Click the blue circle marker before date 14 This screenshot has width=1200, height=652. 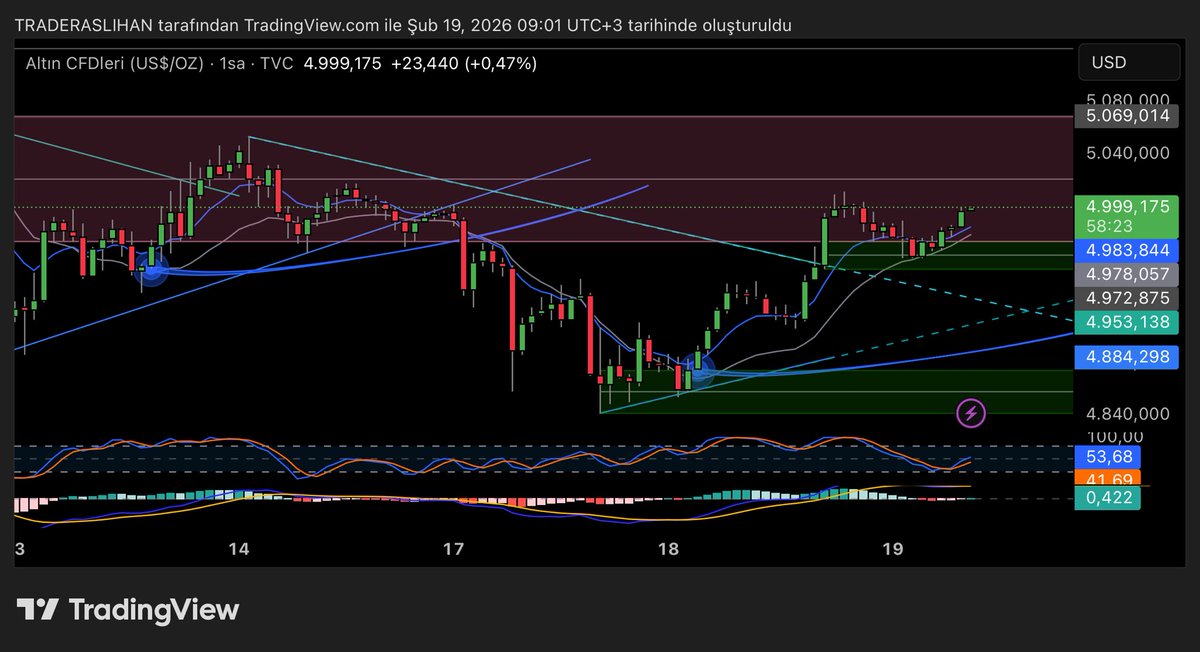[152, 268]
